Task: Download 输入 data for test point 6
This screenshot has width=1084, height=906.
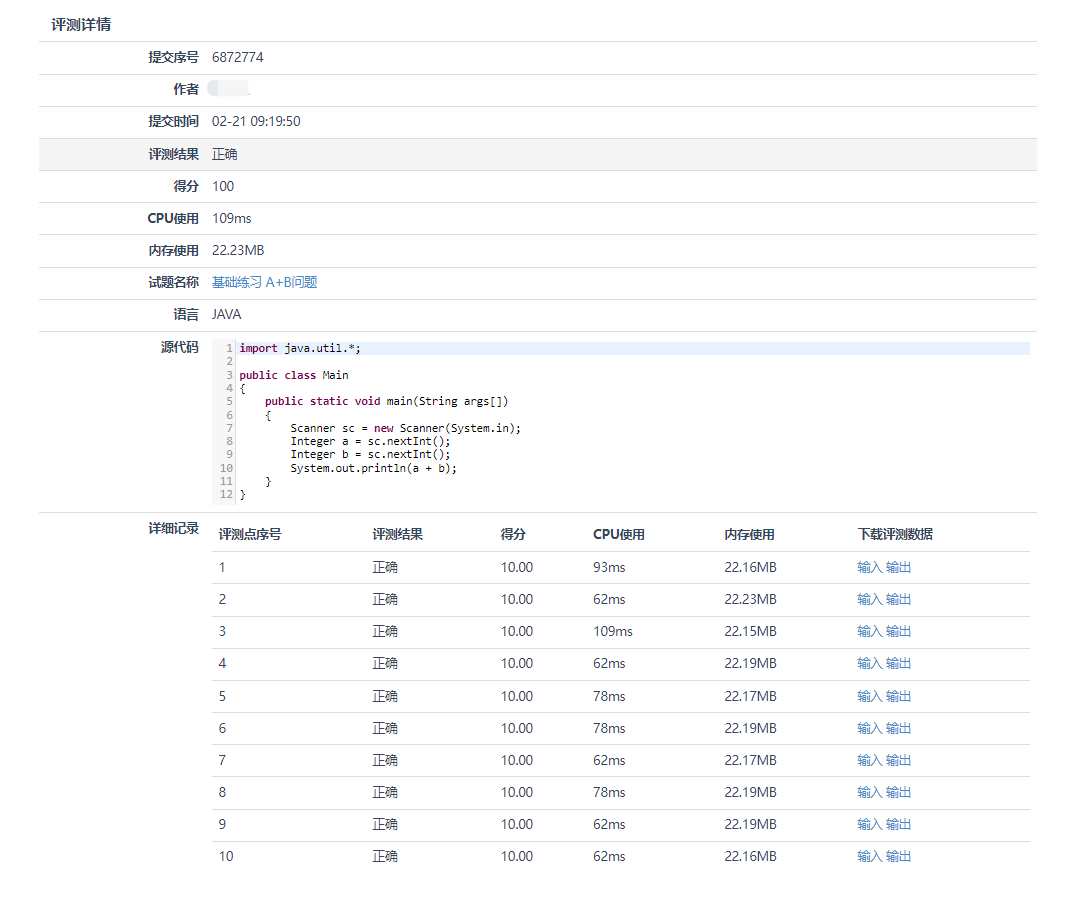Action: (870, 728)
